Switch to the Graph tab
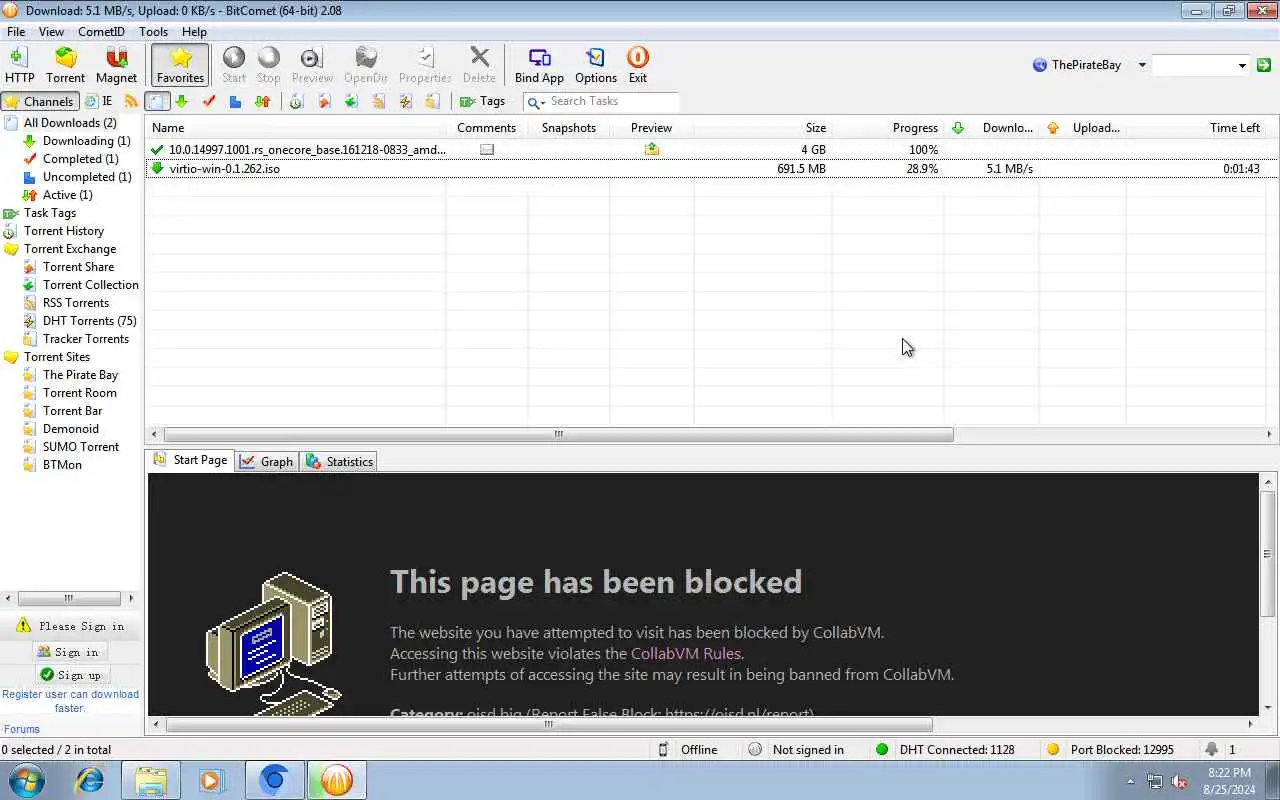 click(267, 461)
